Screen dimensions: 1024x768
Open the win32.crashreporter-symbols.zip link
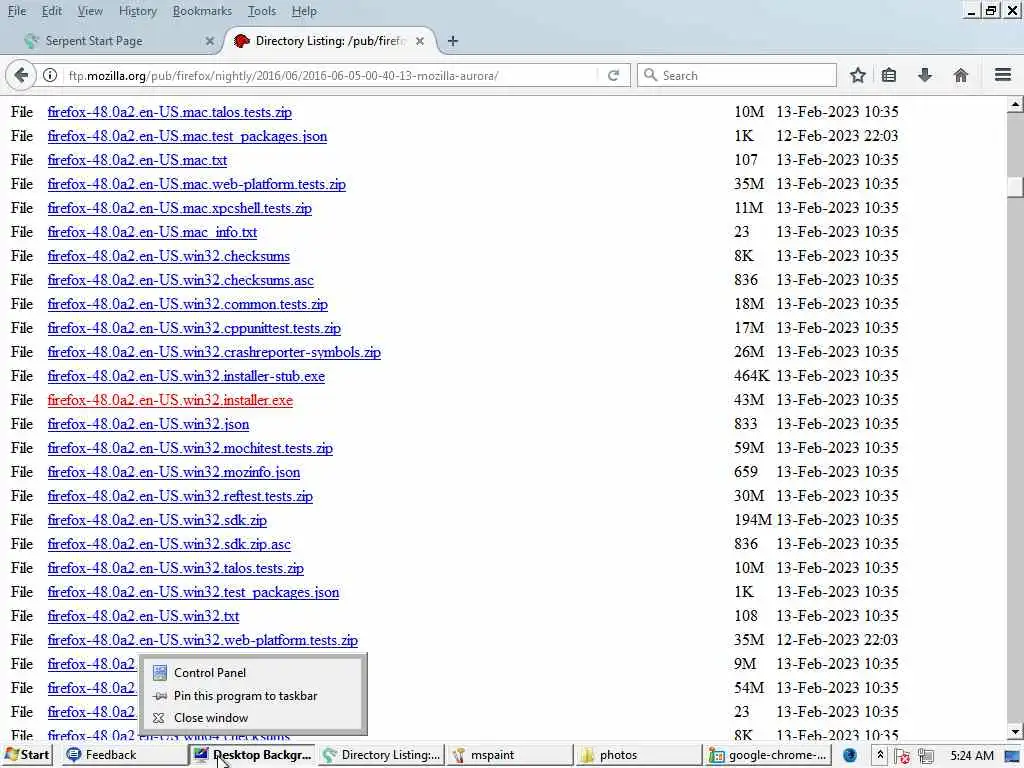214,353
